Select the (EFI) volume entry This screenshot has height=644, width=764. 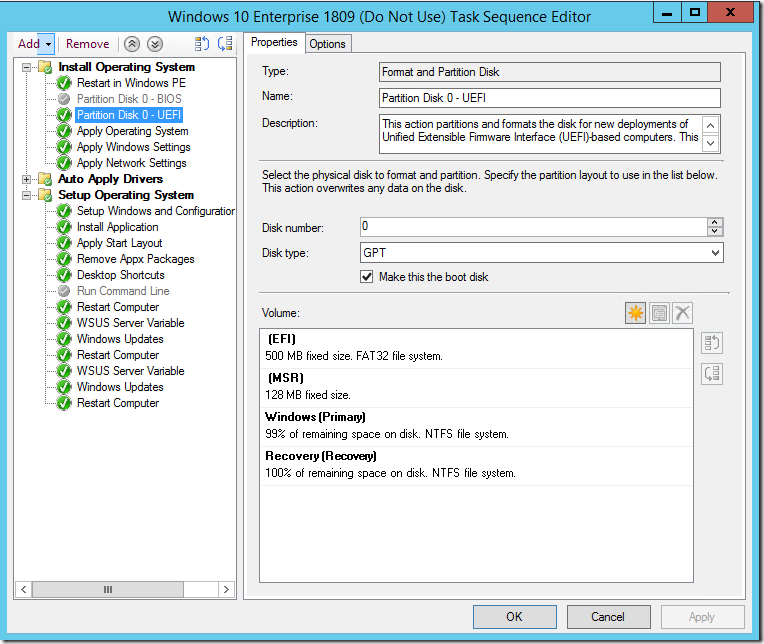click(477, 348)
